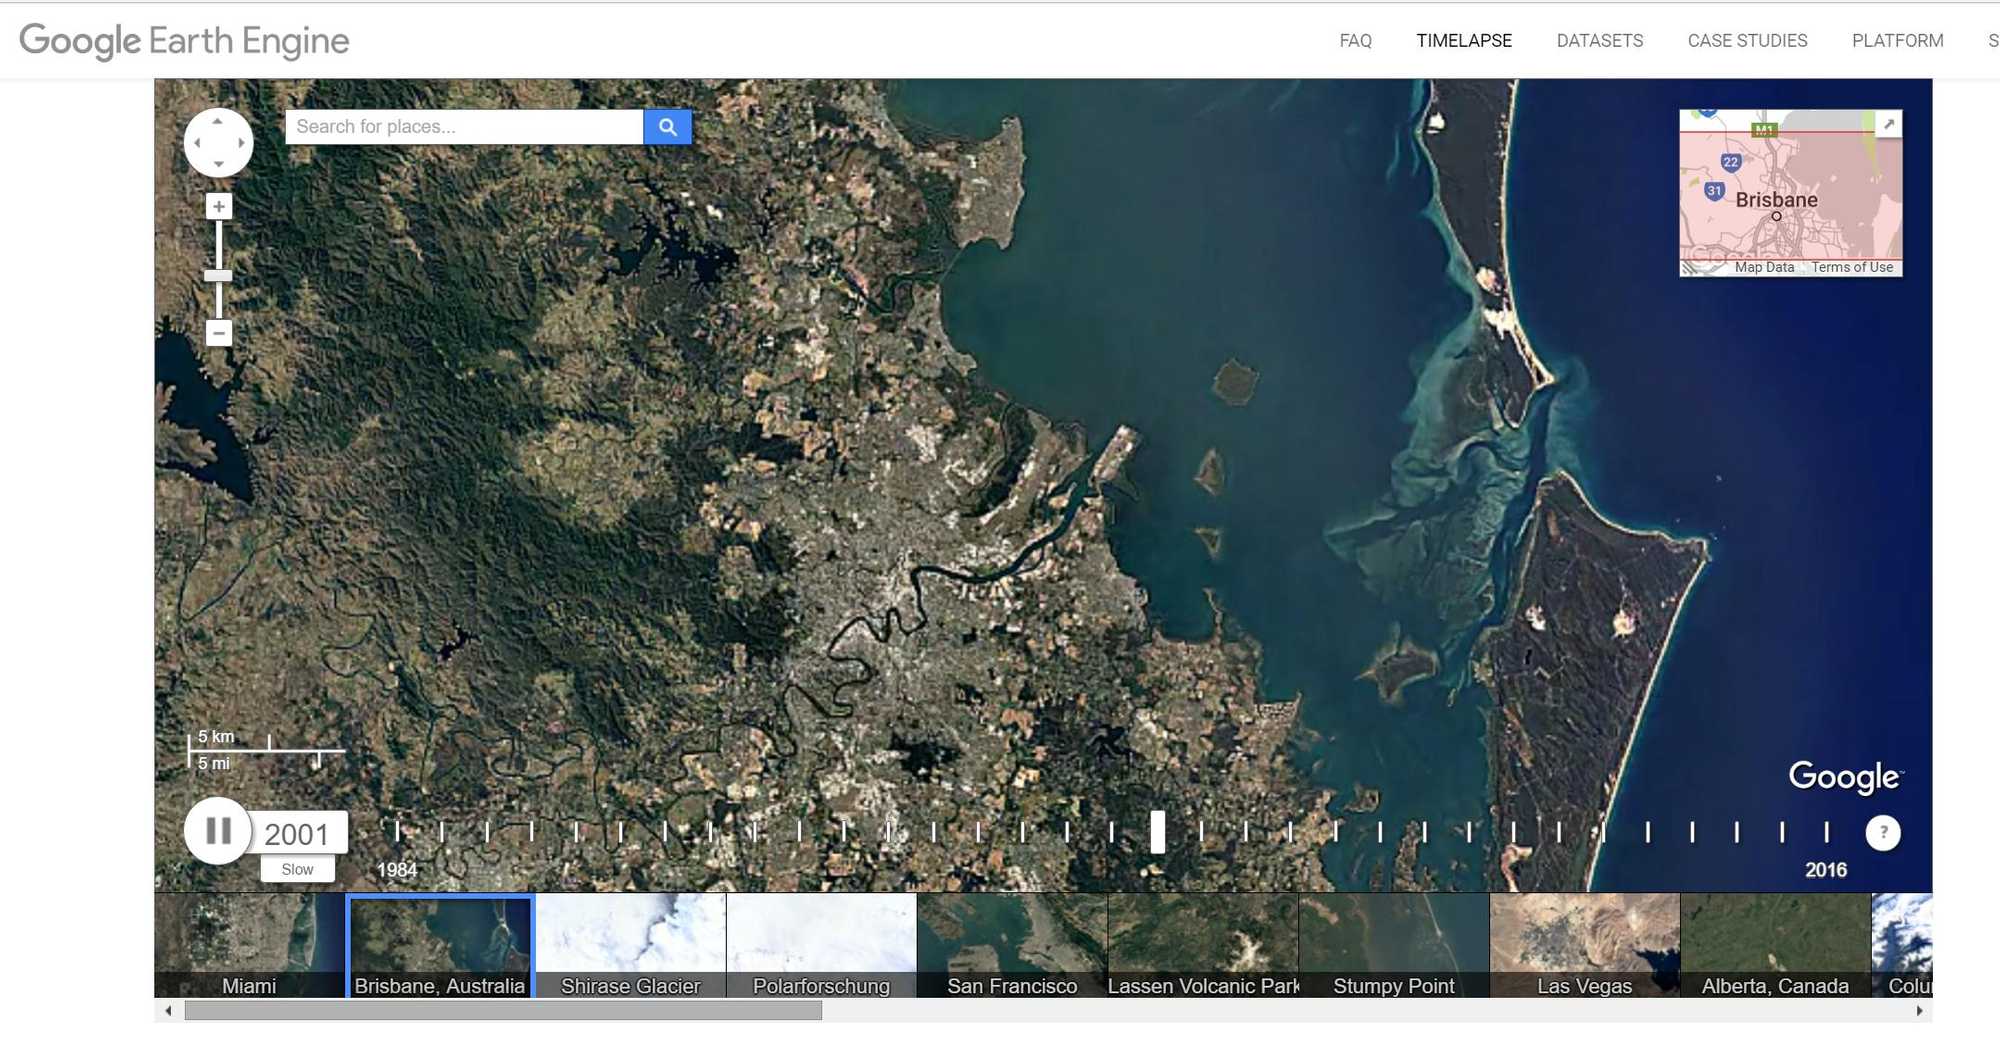Open the Map Data link in mini map
The image size is (2000, 1039).
tap(1764, 267)
